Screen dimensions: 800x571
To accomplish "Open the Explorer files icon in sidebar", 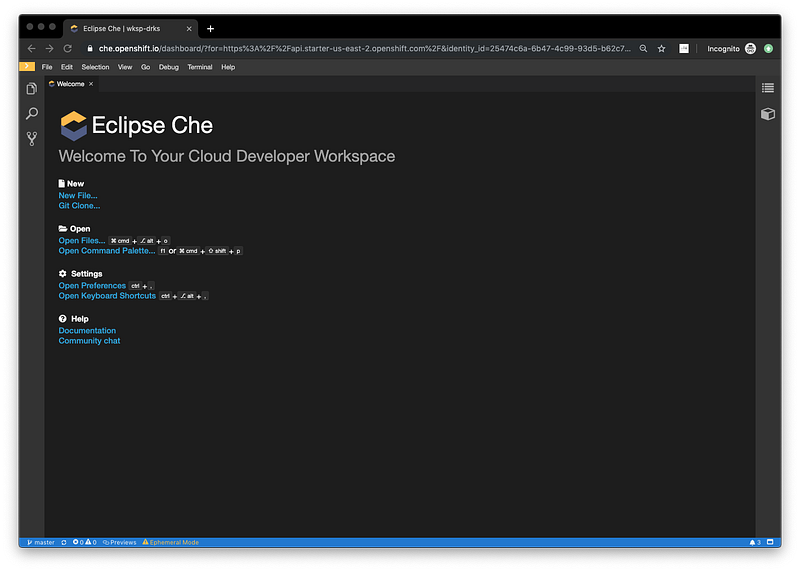I will pos(32,89).
